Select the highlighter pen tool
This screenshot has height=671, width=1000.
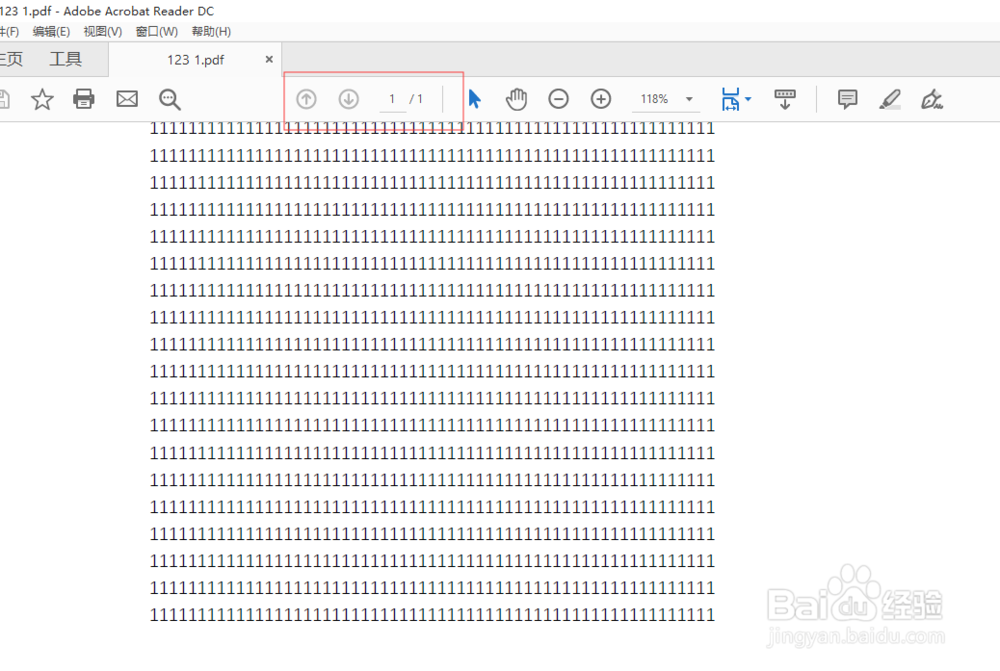click(890, 100)
